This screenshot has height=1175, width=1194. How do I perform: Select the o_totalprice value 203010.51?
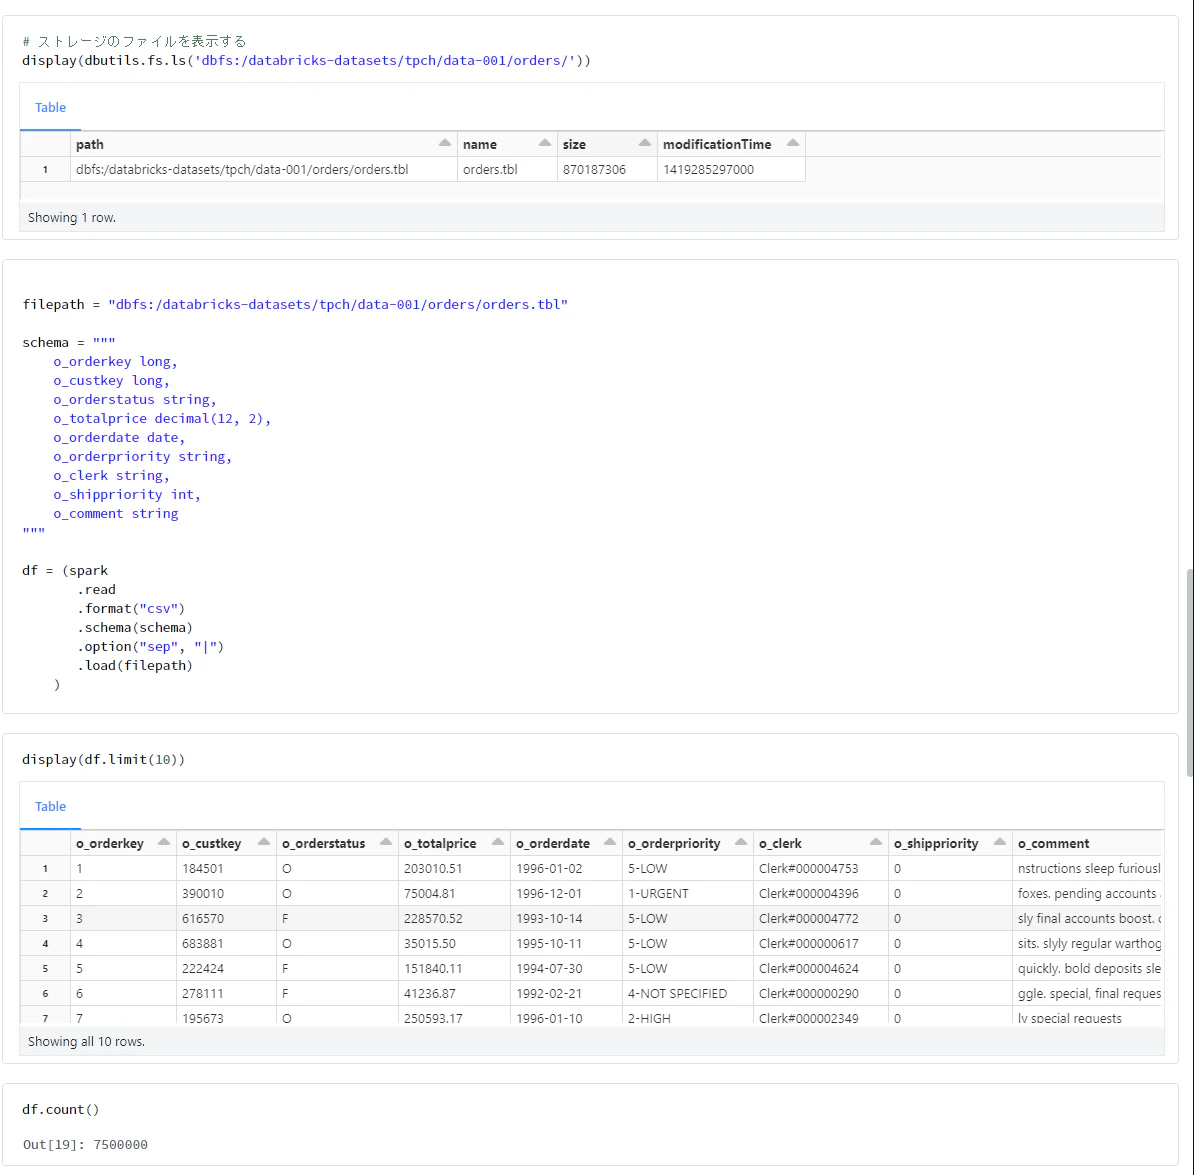click(x=454, y=869)
